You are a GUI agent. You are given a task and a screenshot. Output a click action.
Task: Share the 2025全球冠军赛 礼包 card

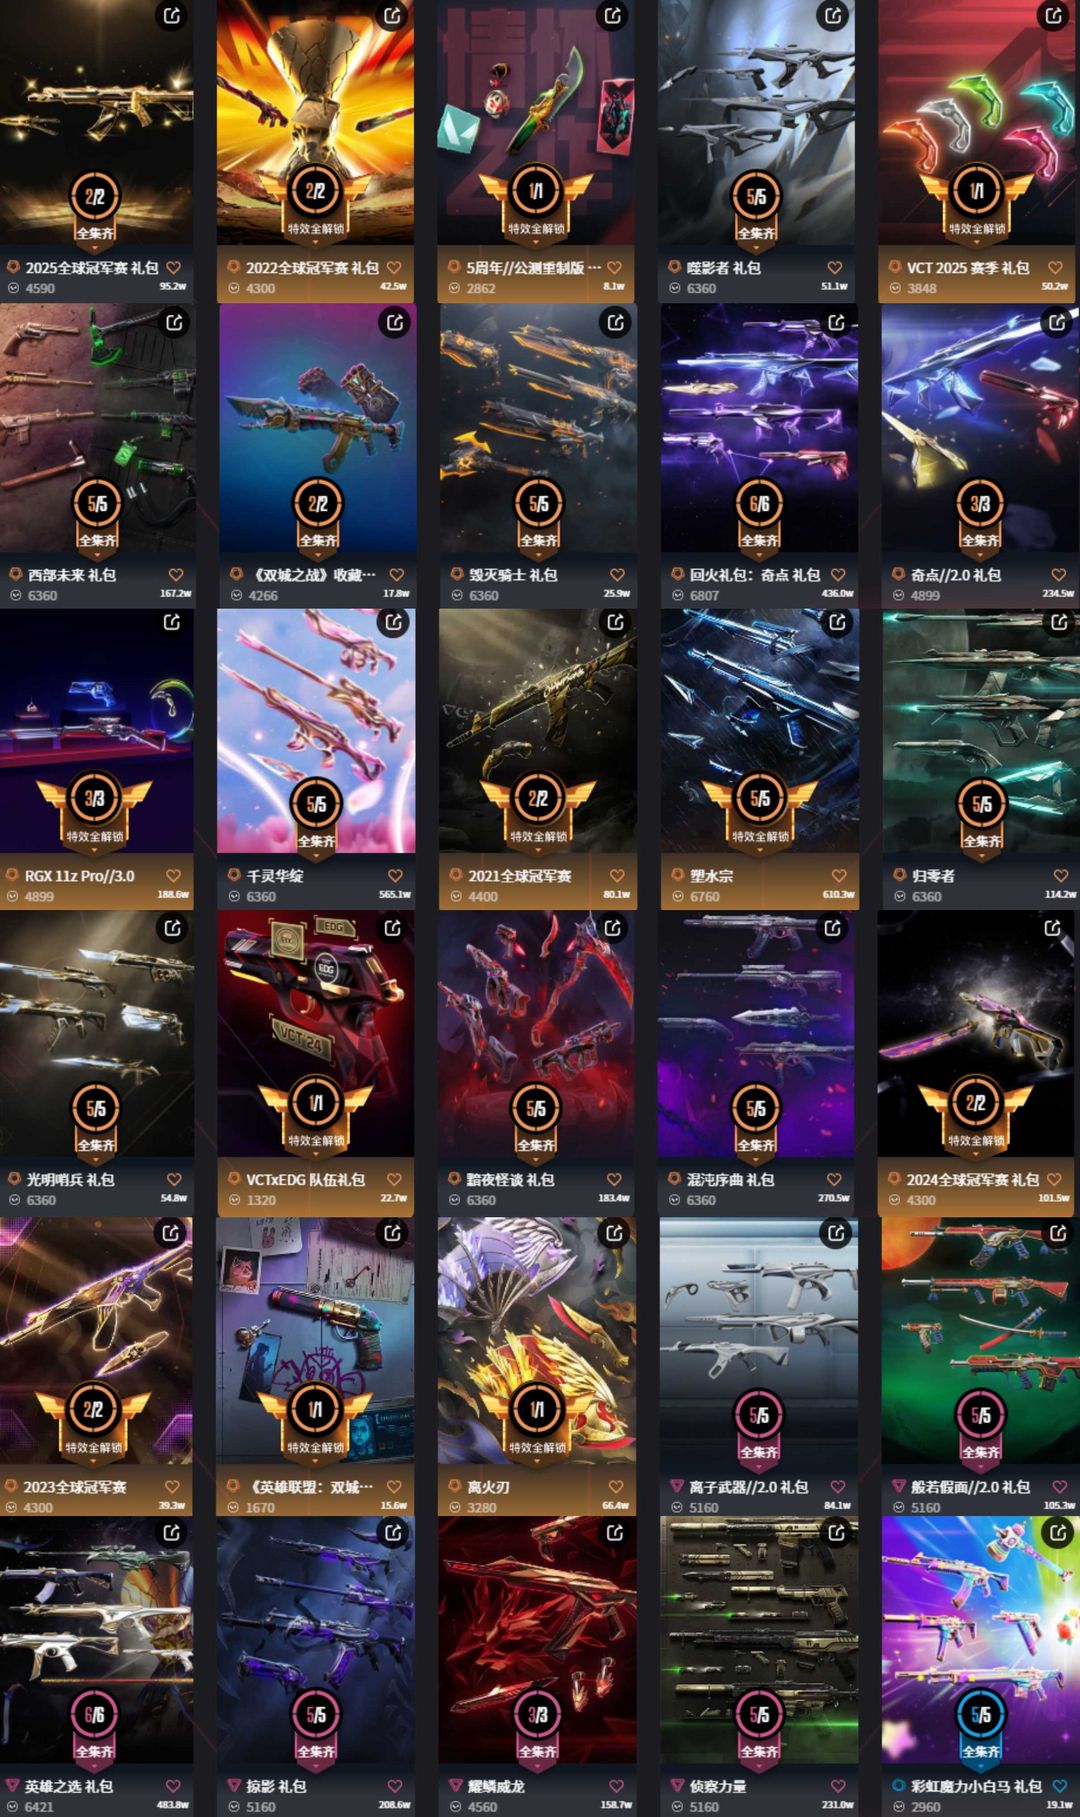(x=172, y=16)
